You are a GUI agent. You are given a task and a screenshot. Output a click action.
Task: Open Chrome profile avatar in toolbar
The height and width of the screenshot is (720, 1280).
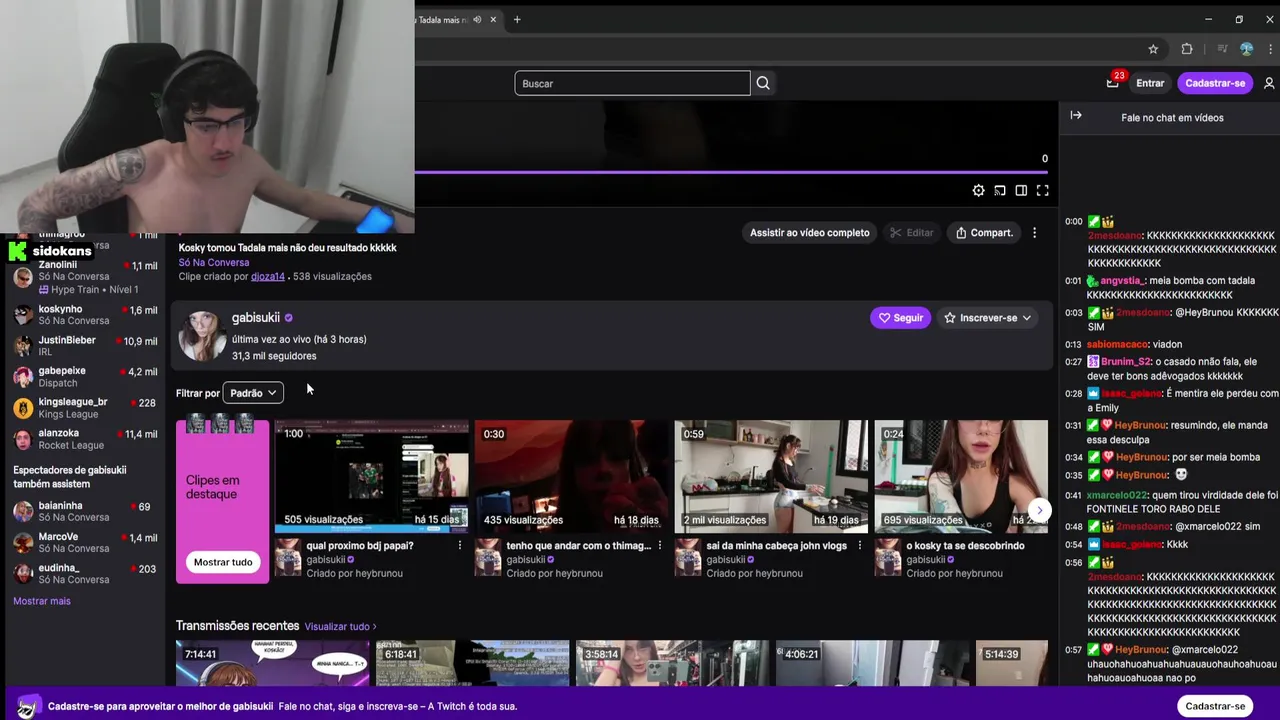(x=1246, y=49)
